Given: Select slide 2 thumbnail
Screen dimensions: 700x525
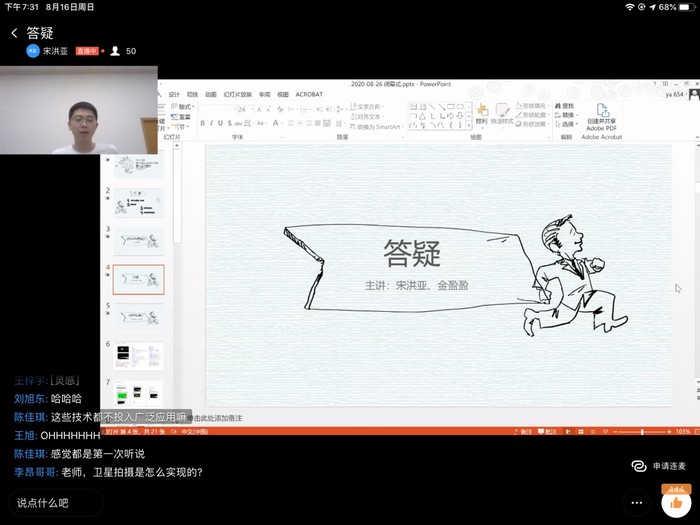Looking at the screenshot, I should click(139, 203).
